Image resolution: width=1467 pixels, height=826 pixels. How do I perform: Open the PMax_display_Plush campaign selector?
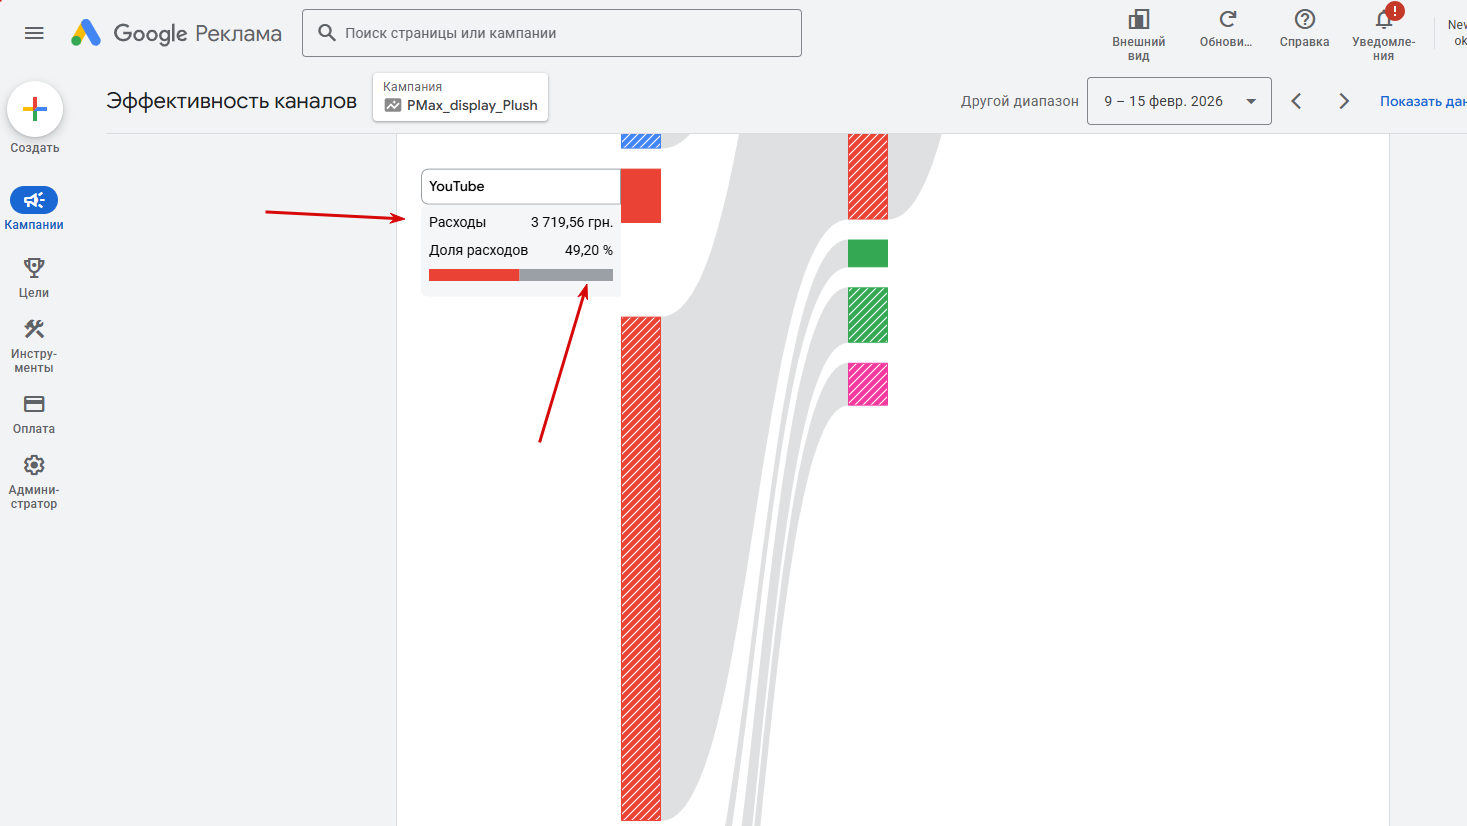pos(460,97)
